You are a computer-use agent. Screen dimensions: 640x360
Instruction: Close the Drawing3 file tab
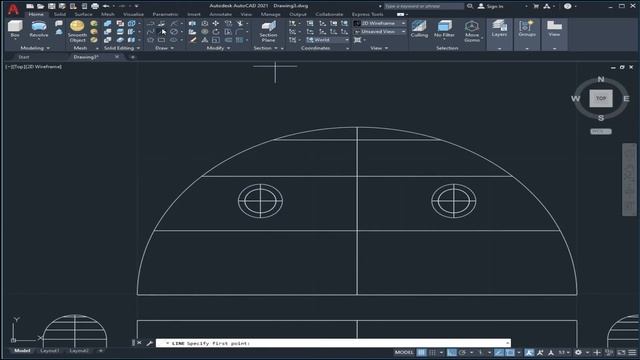117,57
